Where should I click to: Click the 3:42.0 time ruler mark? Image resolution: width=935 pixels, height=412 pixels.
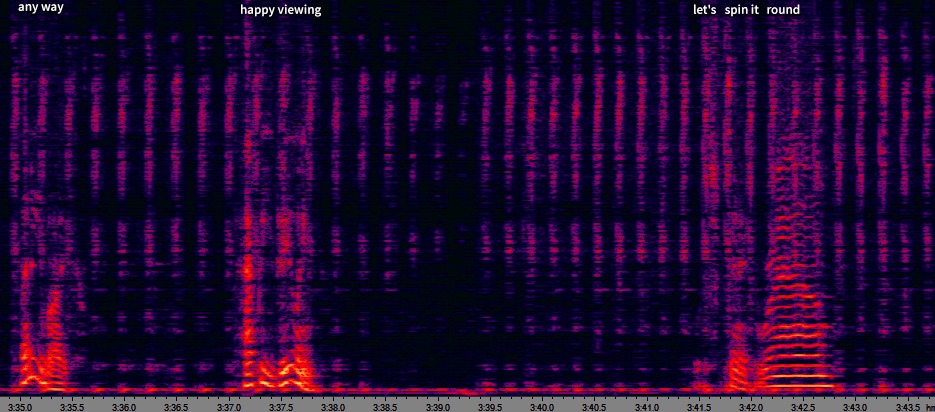click(751, 406)
